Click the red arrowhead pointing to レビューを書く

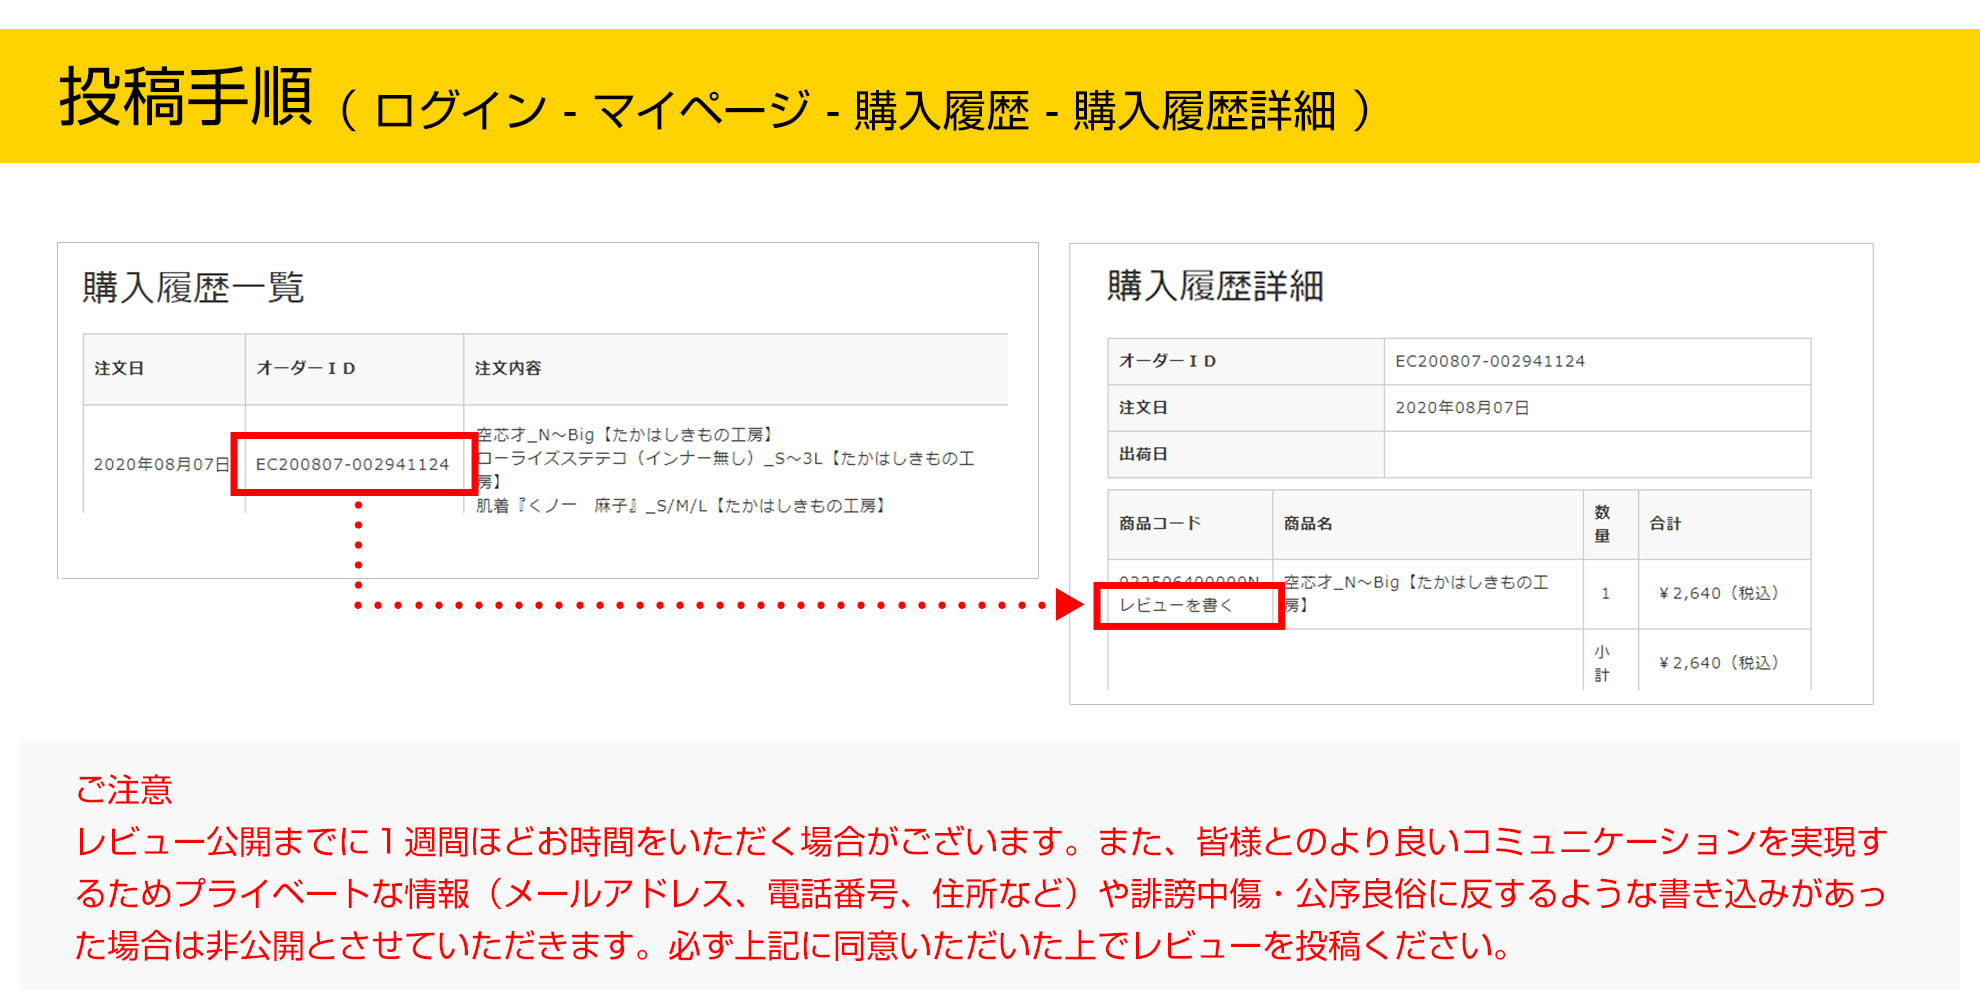[1068, 605]
